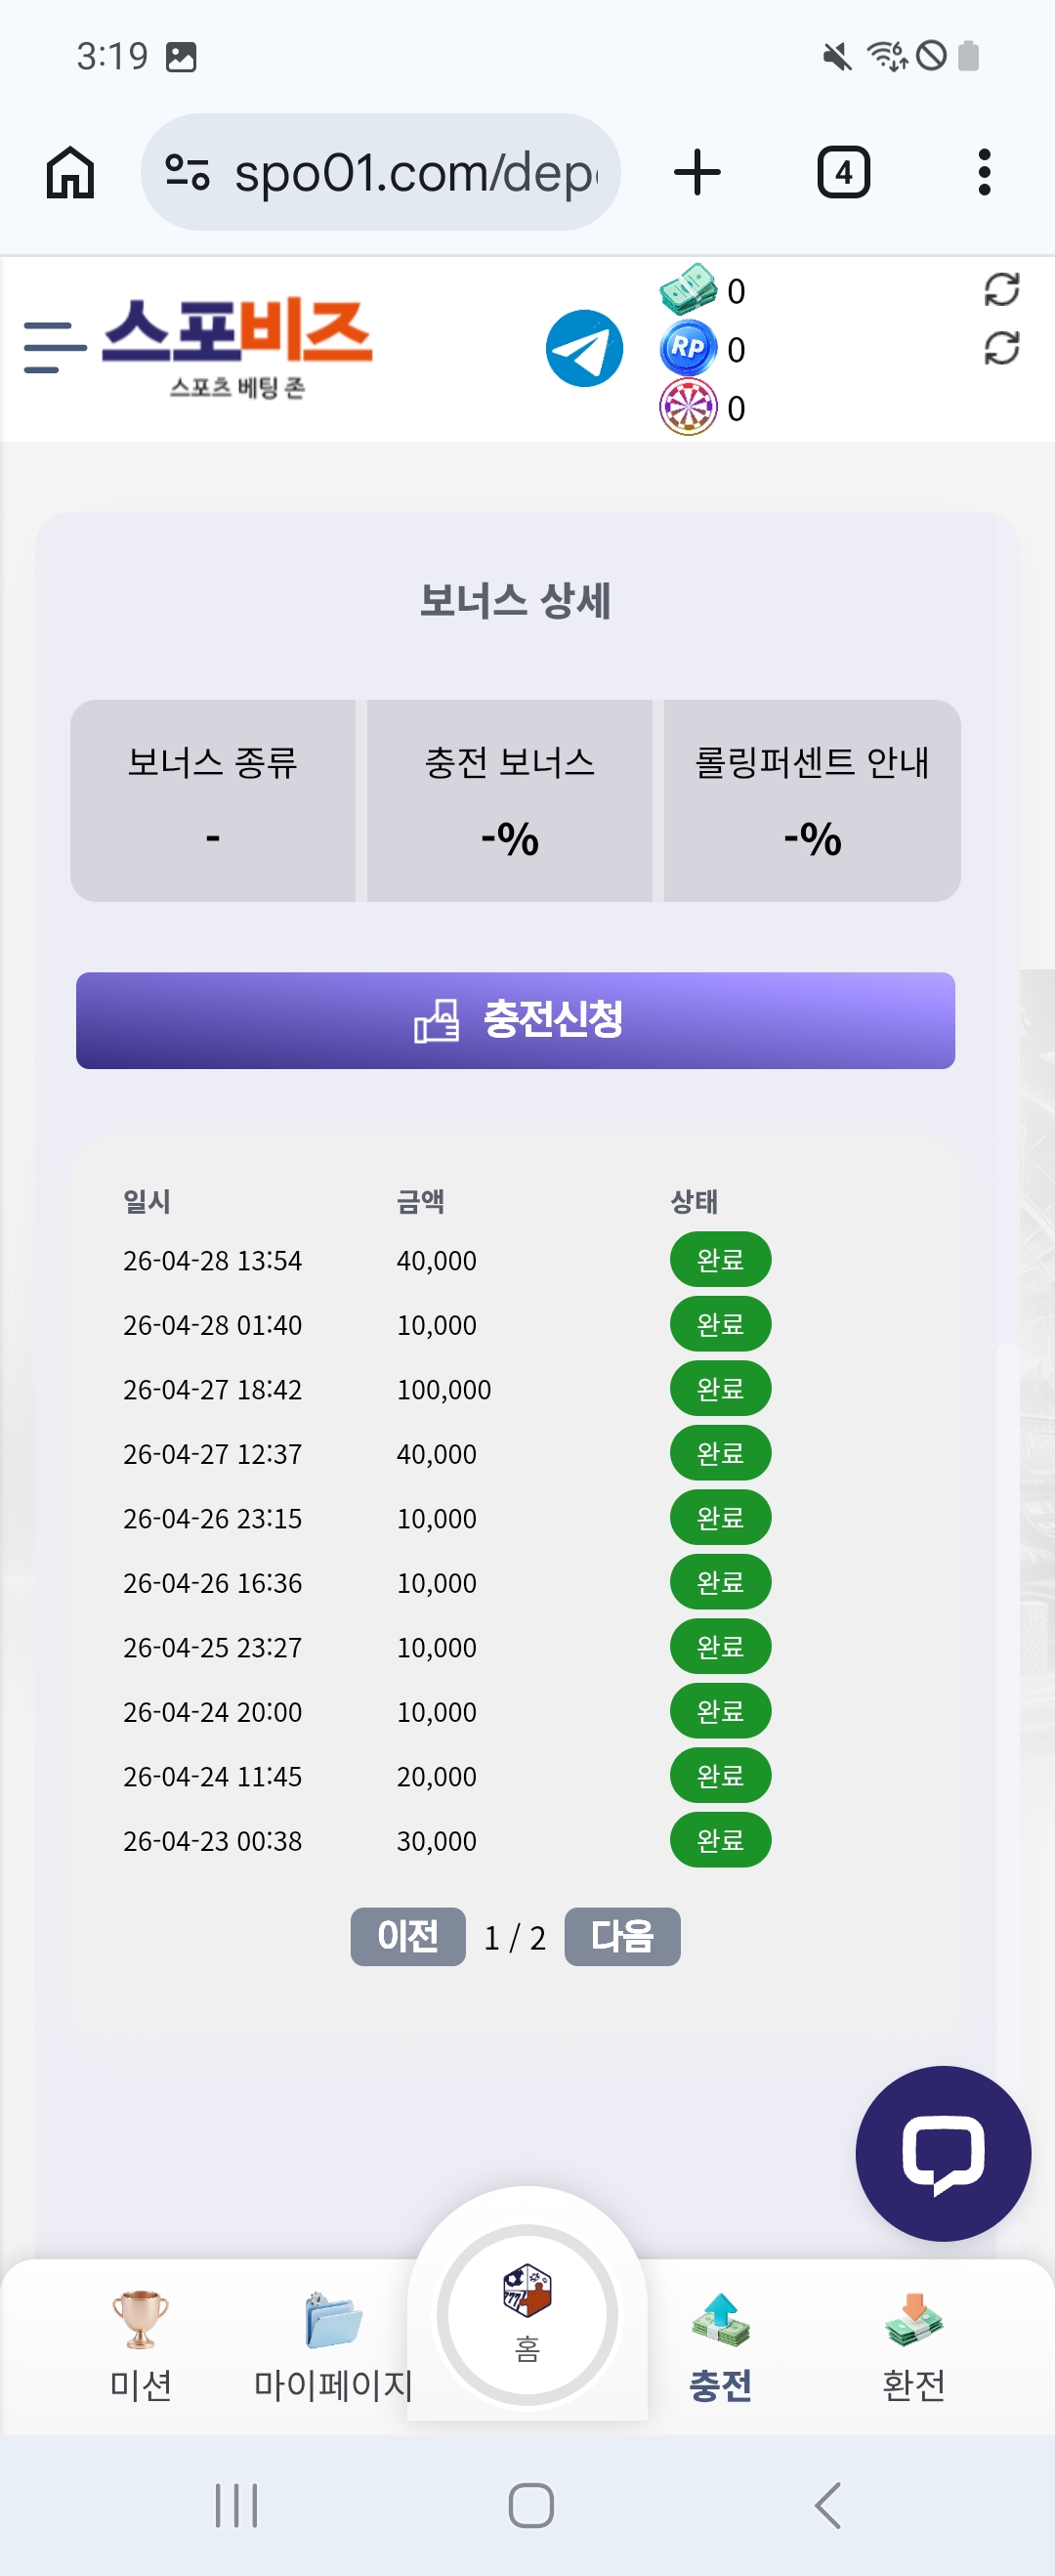1055x2576 pixels.
Task: Tap the center 홈 button
Action: click(x=527, y=2315)
